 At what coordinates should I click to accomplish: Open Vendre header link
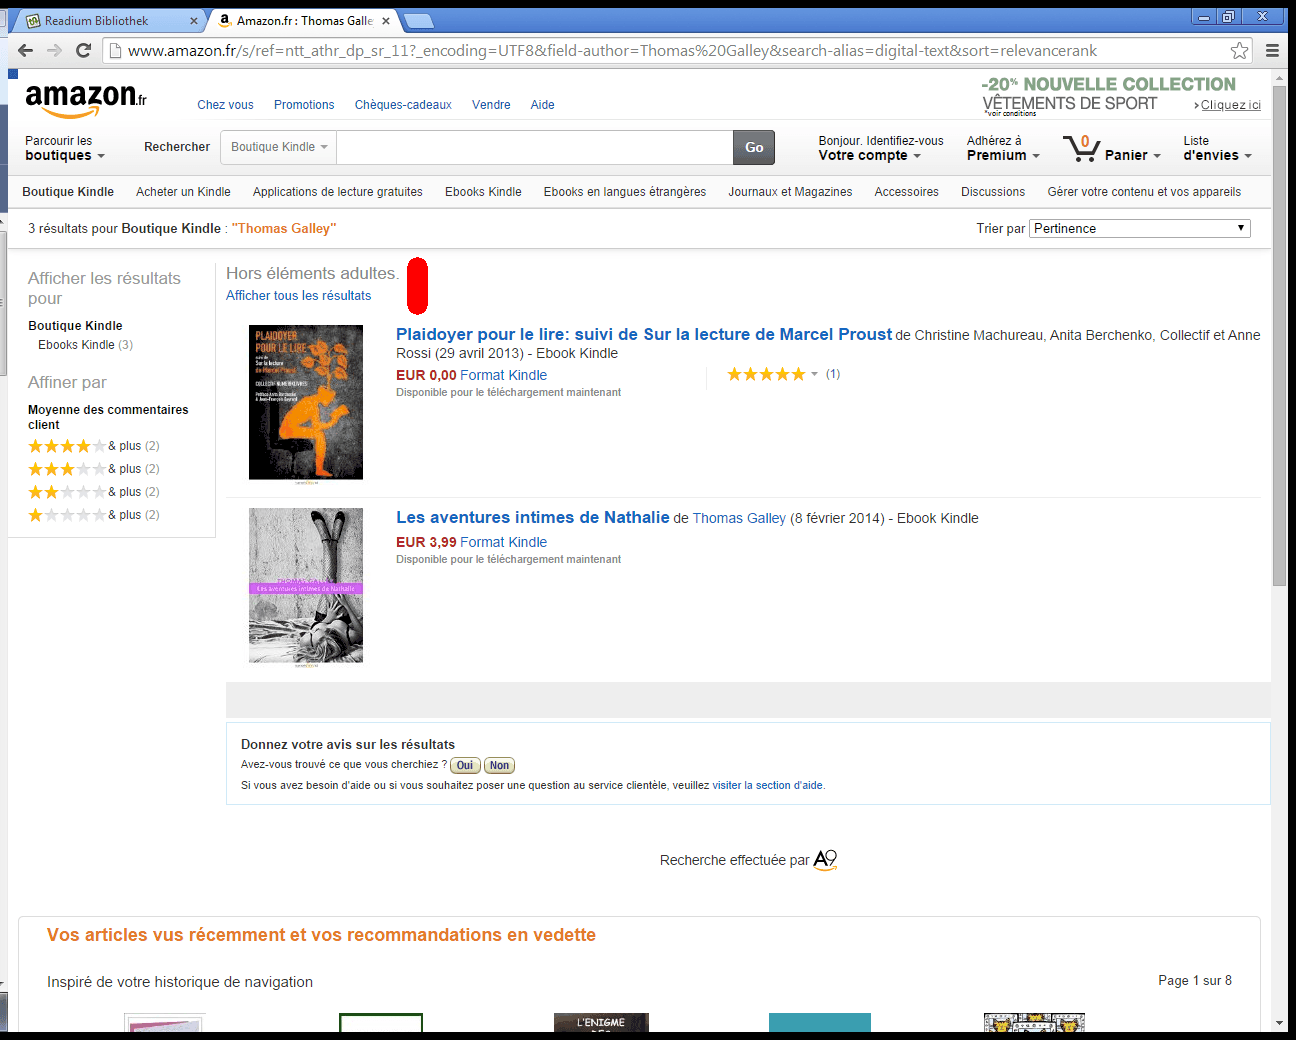point(491,105)
